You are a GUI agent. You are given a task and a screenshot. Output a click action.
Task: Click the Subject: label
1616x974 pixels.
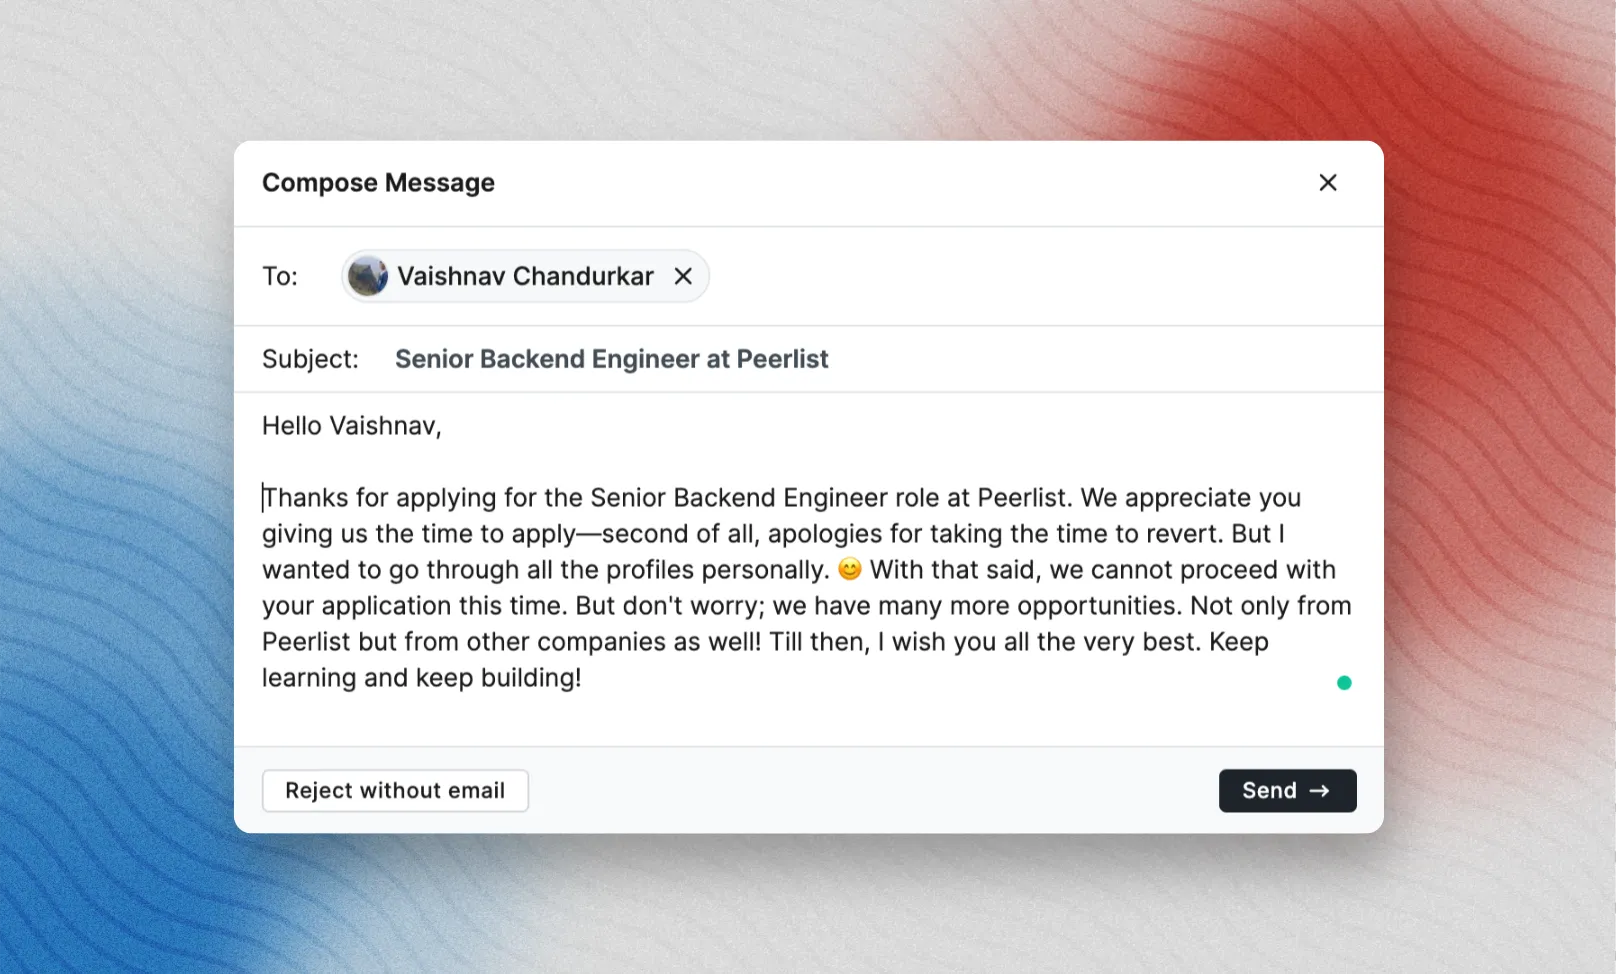[310, 359]
